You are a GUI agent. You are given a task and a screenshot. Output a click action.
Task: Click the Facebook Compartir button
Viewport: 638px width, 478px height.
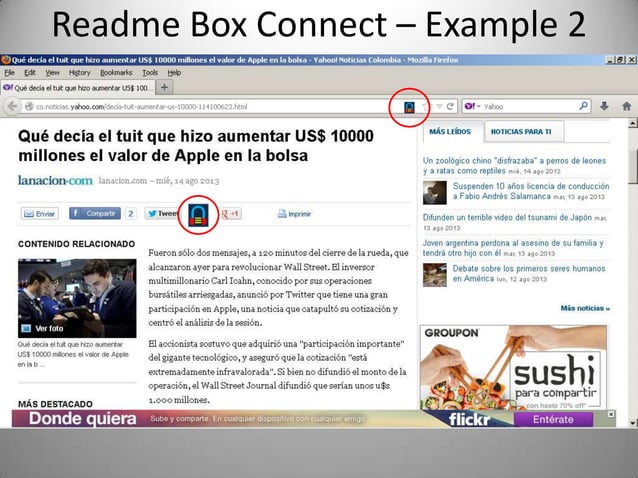coord(95,213)
